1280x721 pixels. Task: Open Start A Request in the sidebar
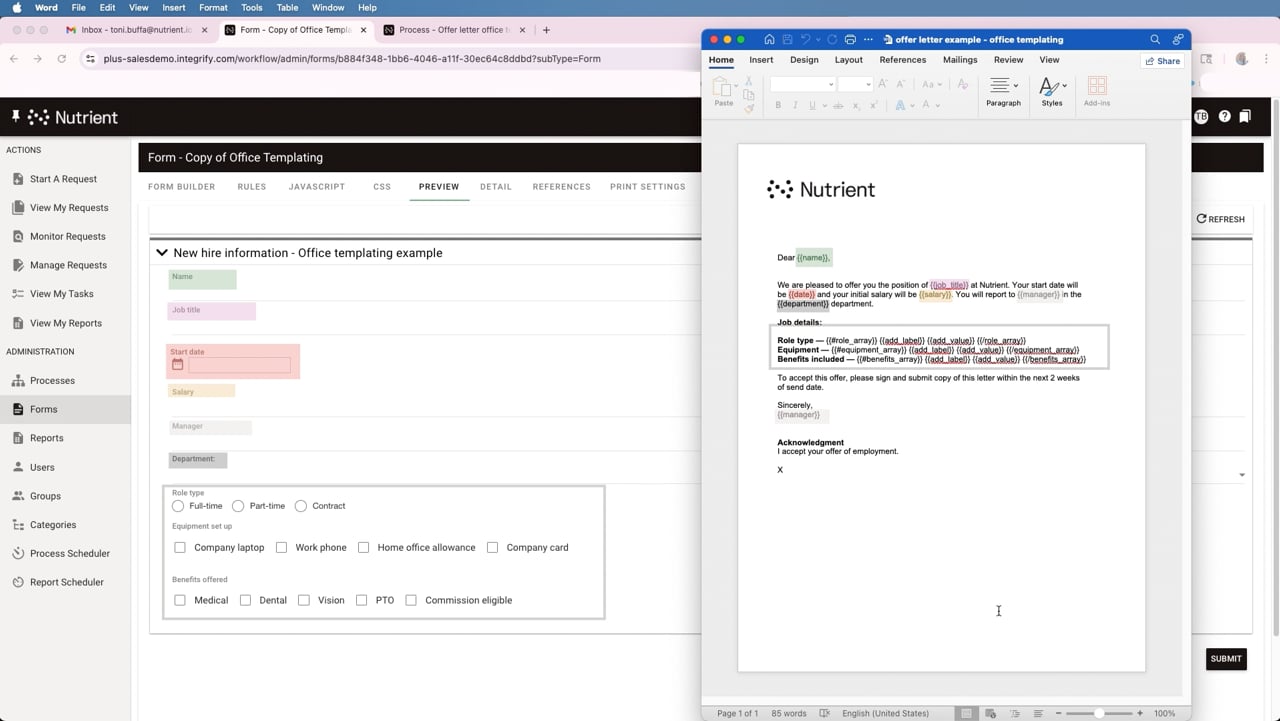coord(65,179)
